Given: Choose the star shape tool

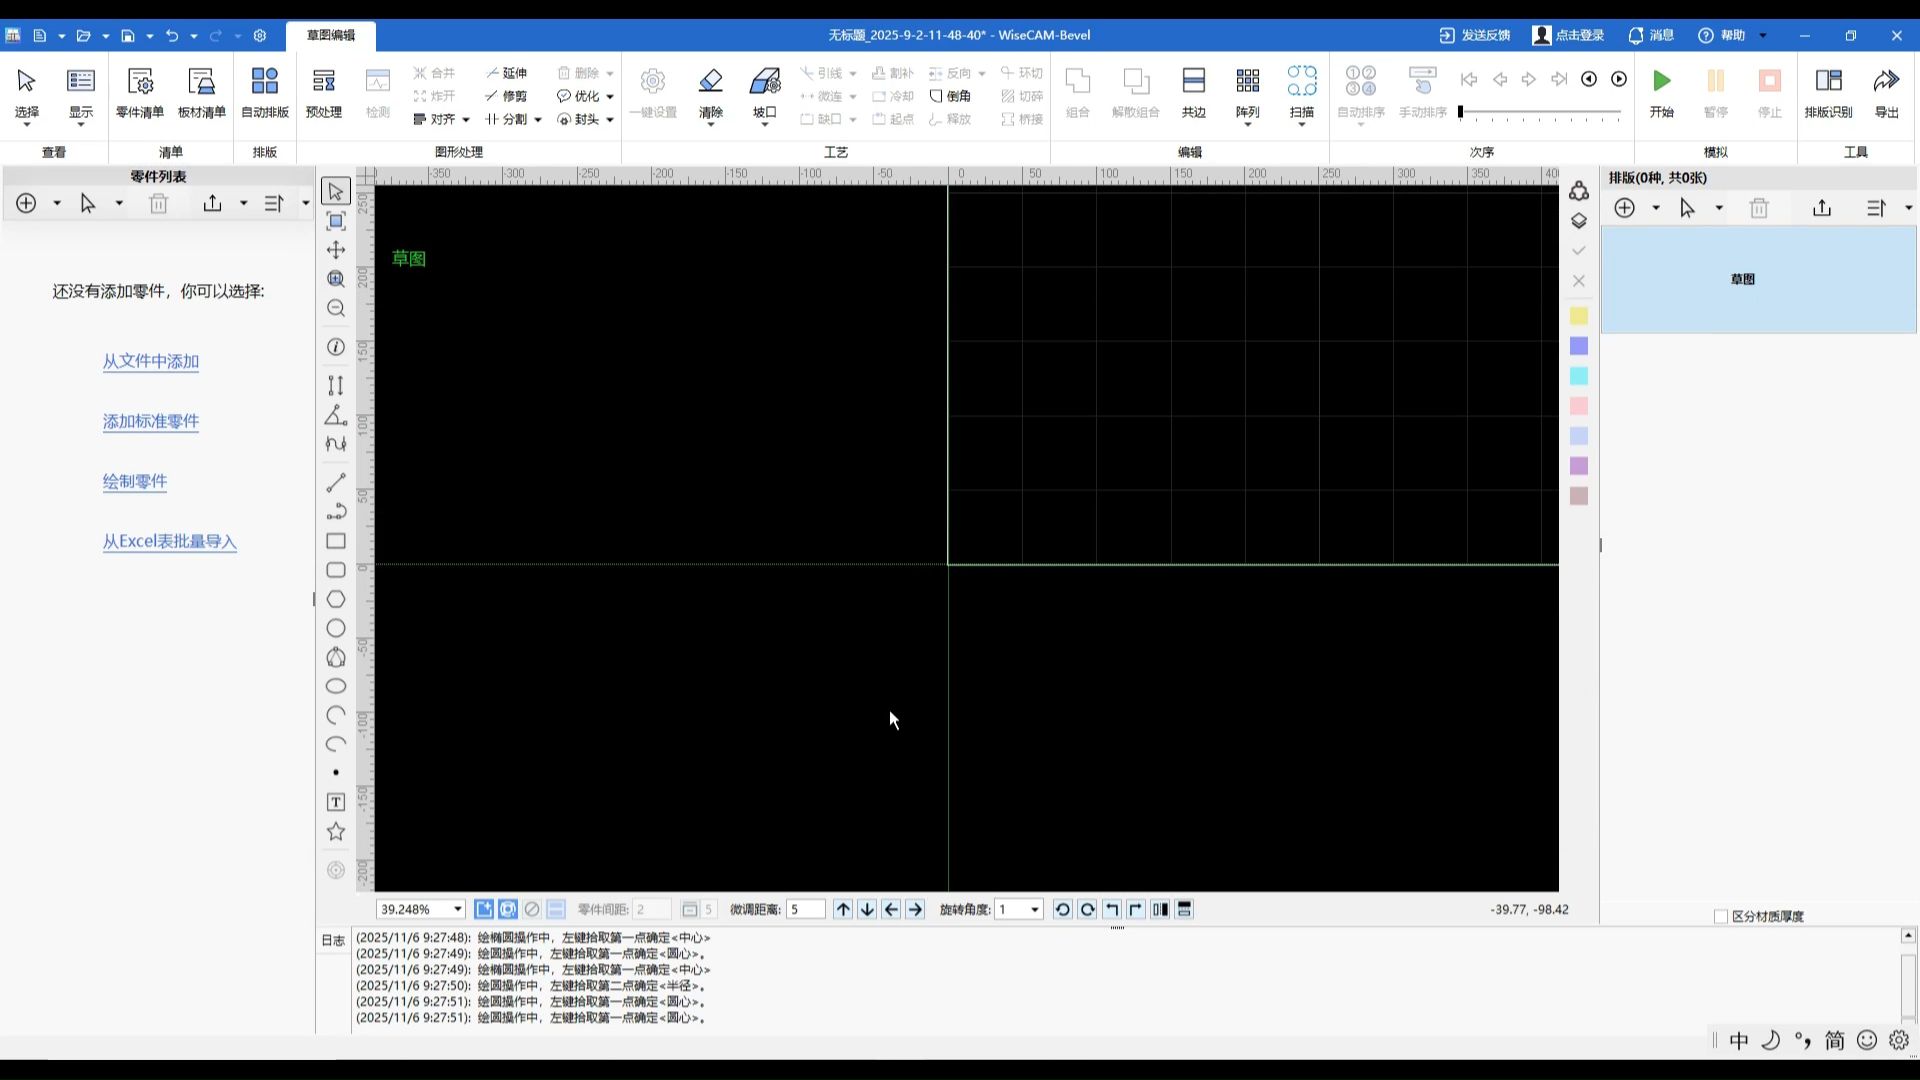Looking at the screenshot, I should tap(336, 832).
